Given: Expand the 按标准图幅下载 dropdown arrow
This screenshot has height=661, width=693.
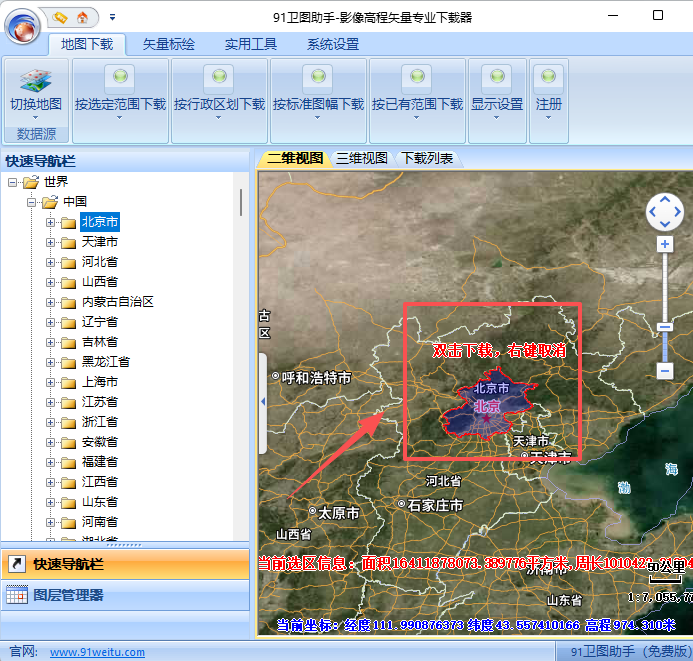Looking at the screenshot, I should click(x=317, y=118).
